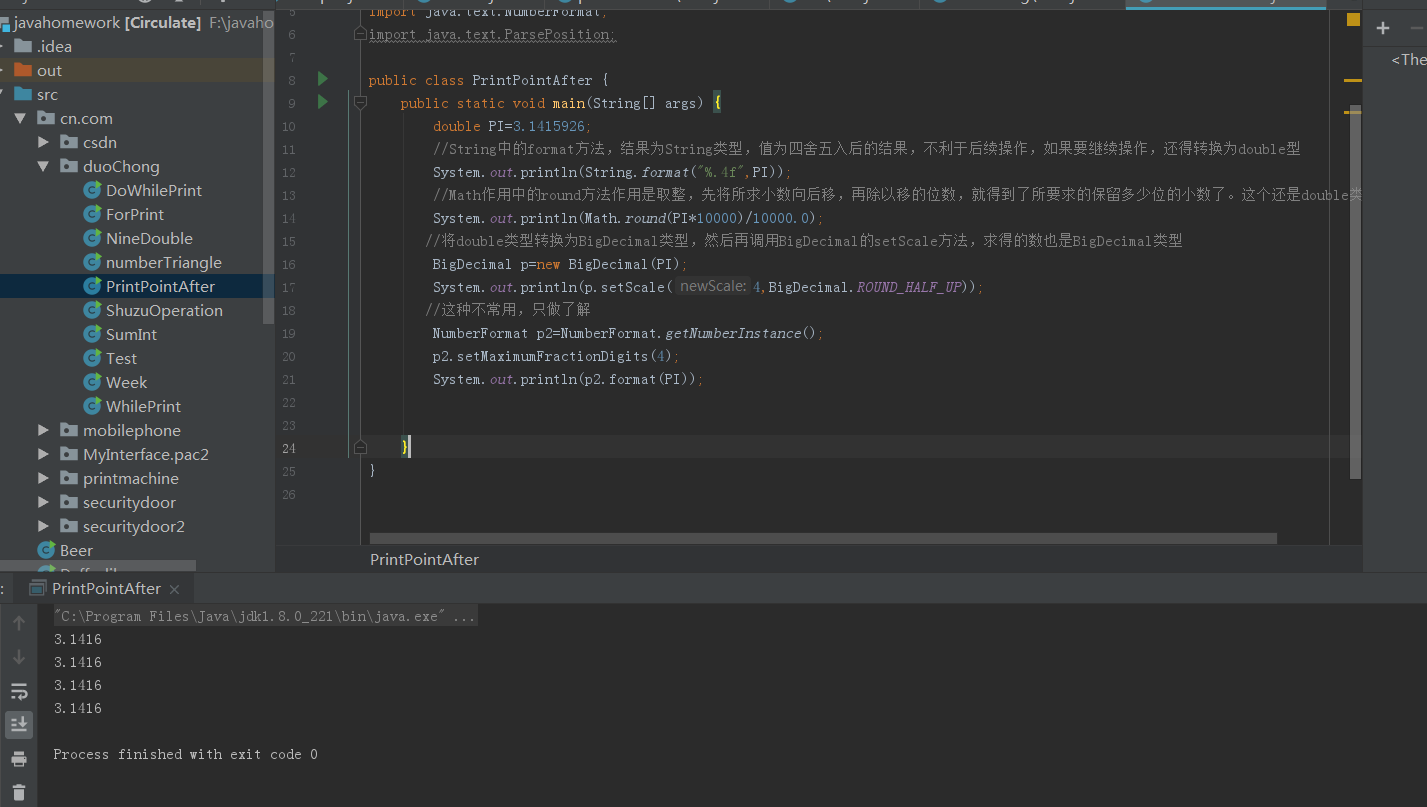The width and height of the screenshot is (1427, 807).
Task: Open the DoWhilePrint class
Action: point(154,191)
